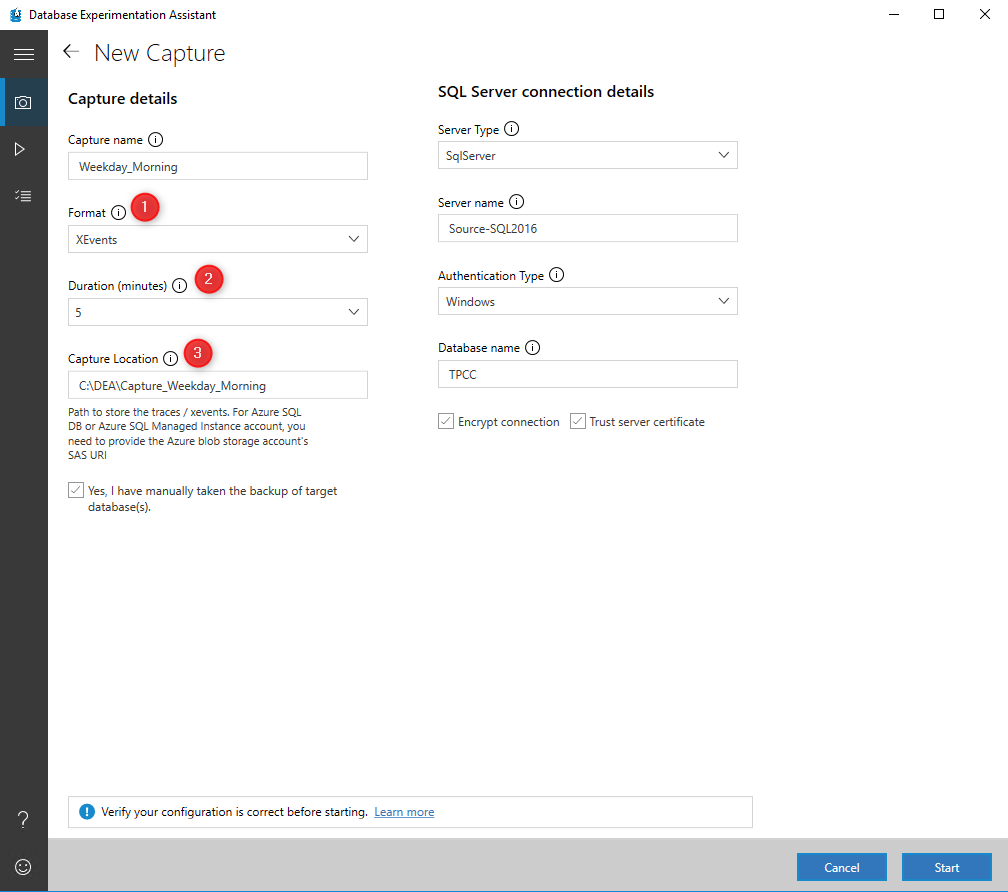1008x892 pixels.
Task: Open Help via the question mark icon
Action: 23,819
